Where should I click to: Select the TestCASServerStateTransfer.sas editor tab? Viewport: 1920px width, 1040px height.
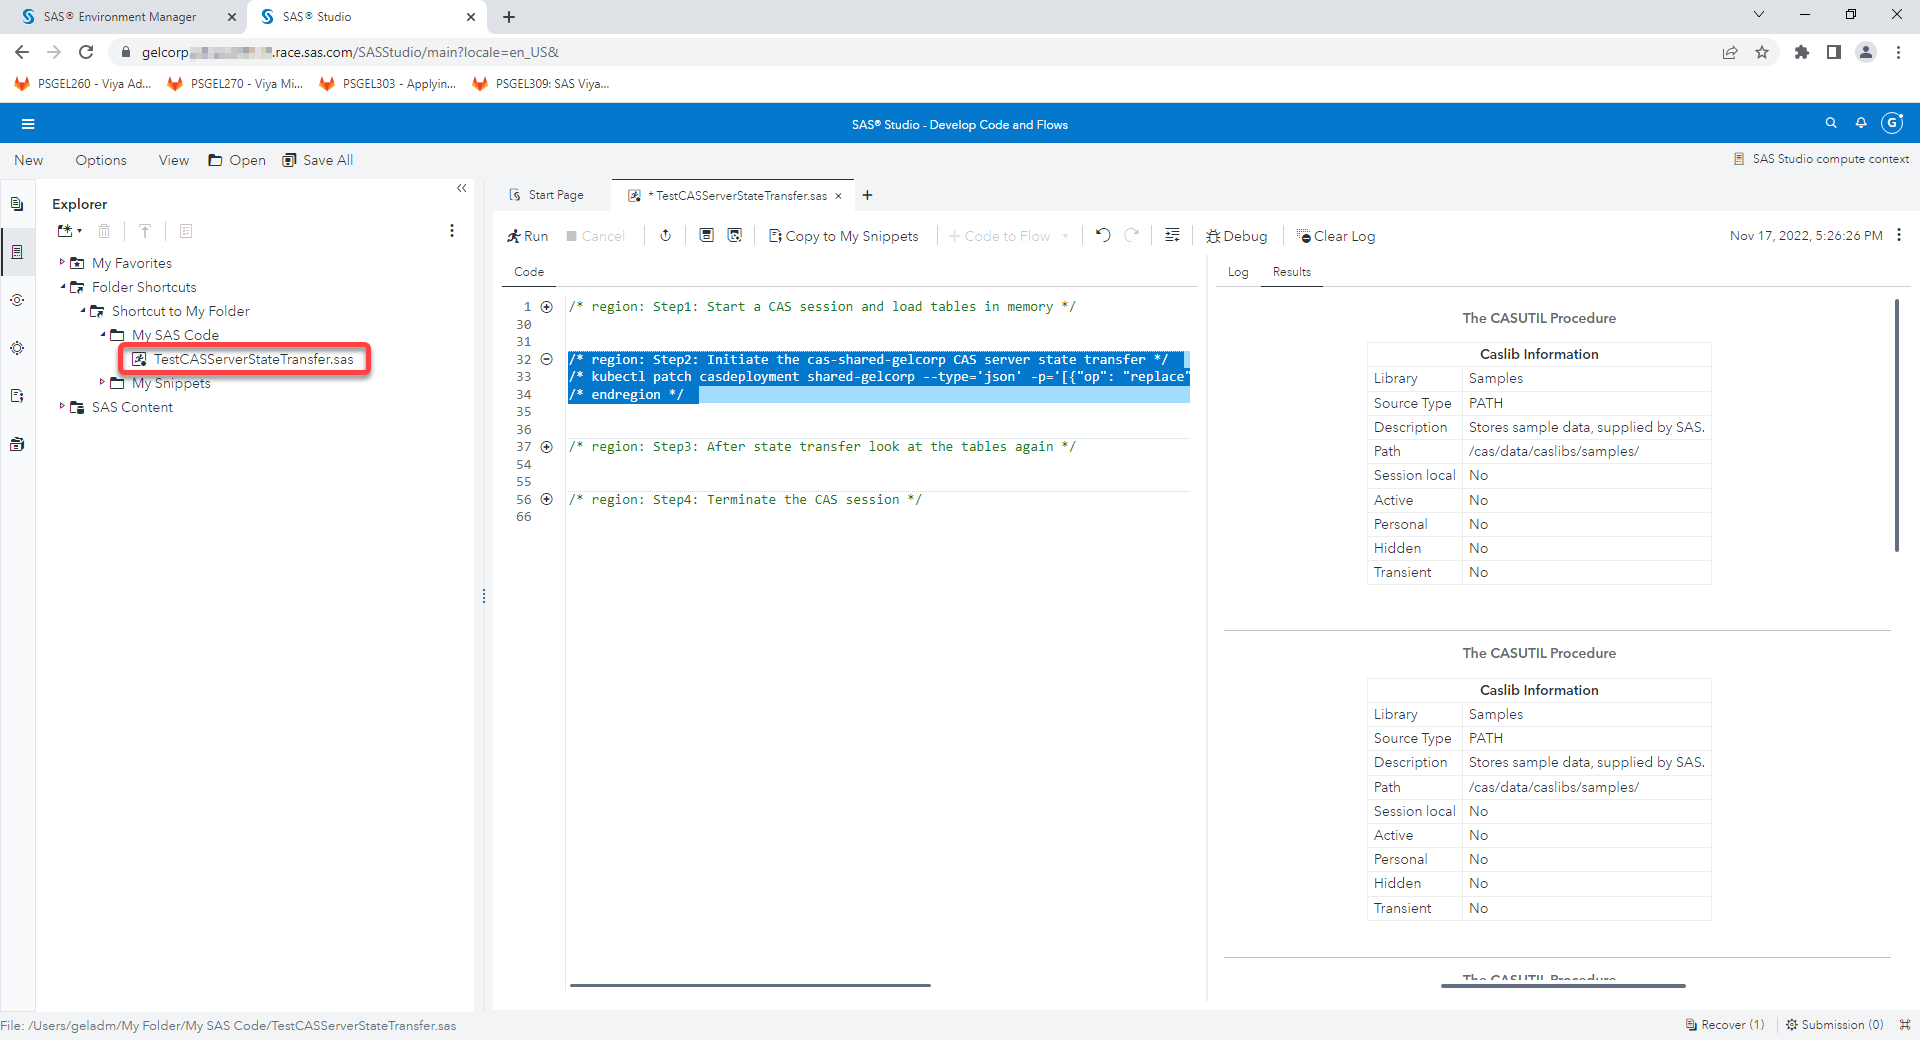click(735, 195)
